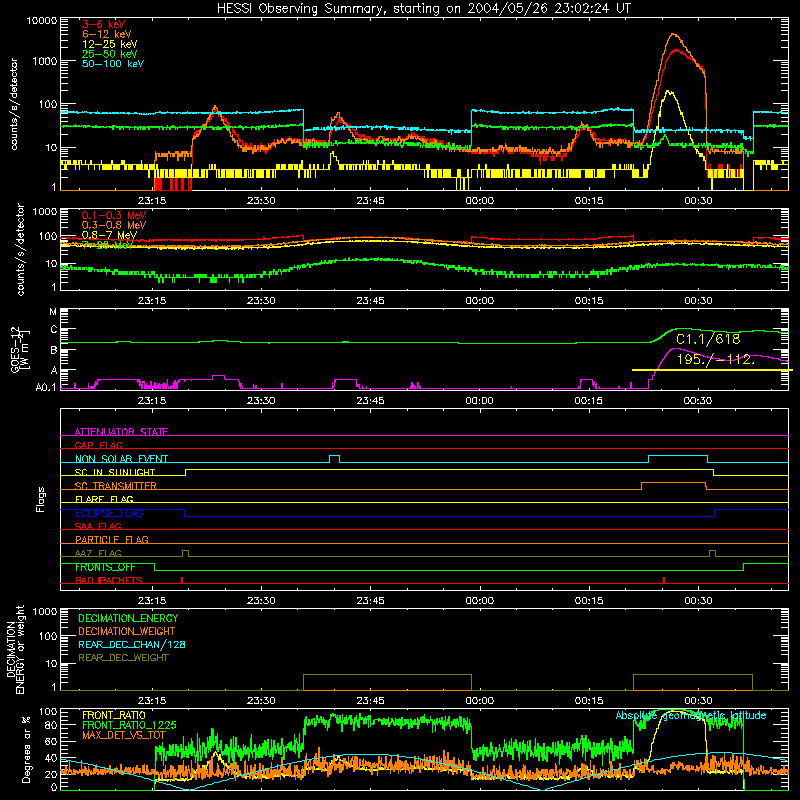This screenshot has height=800, width=800.
Task: Click the A0.1 GOES axis tick label
Action: [x=45, y=388]
